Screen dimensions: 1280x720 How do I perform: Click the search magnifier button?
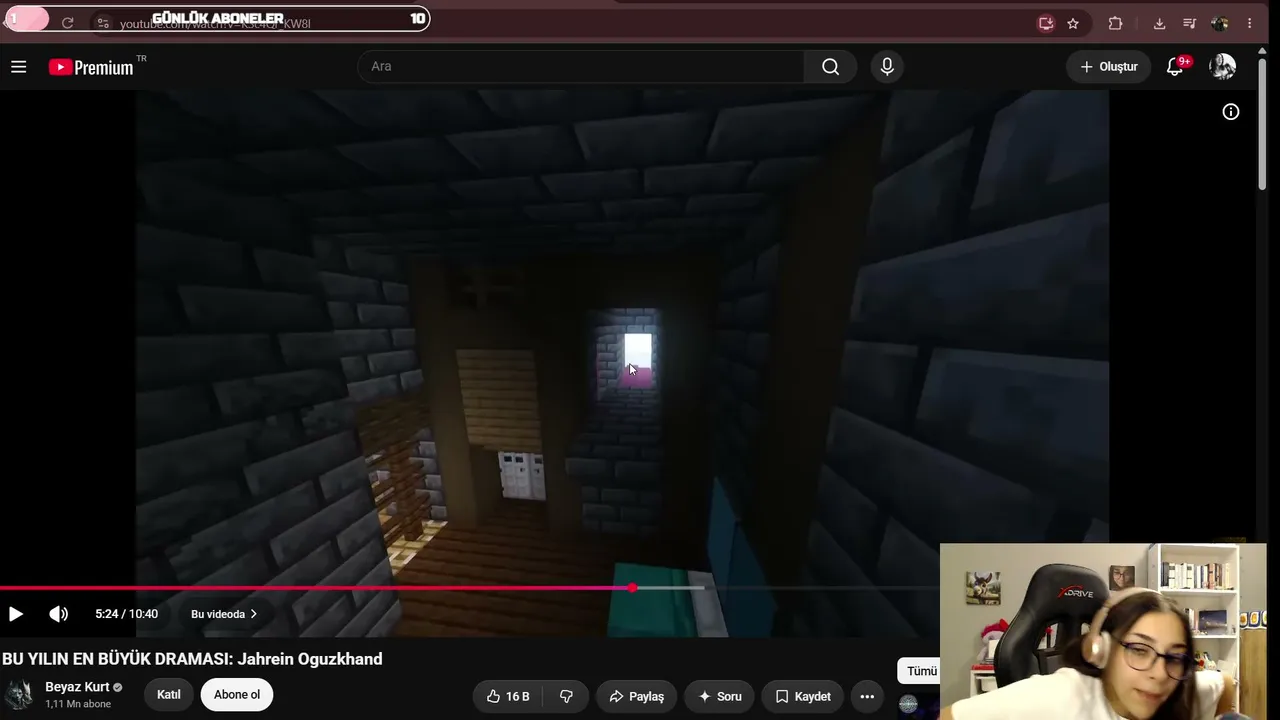830,67
